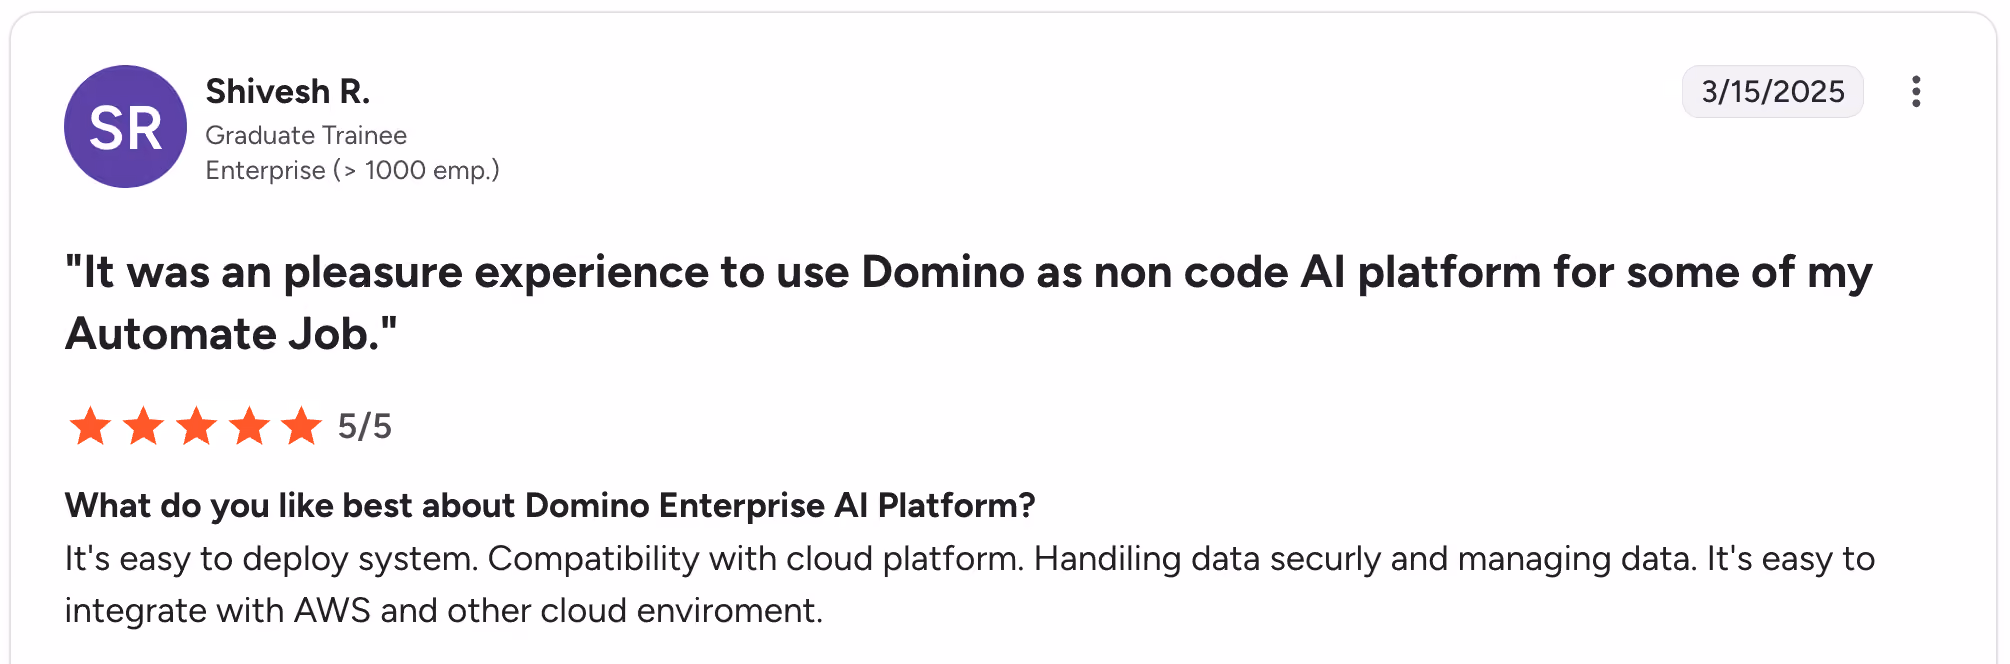The height and width of the screenshot is (664, 2010).
Task: Click the line mentioning AWS and cloud enviroment
Action: [x=444, y=610]
